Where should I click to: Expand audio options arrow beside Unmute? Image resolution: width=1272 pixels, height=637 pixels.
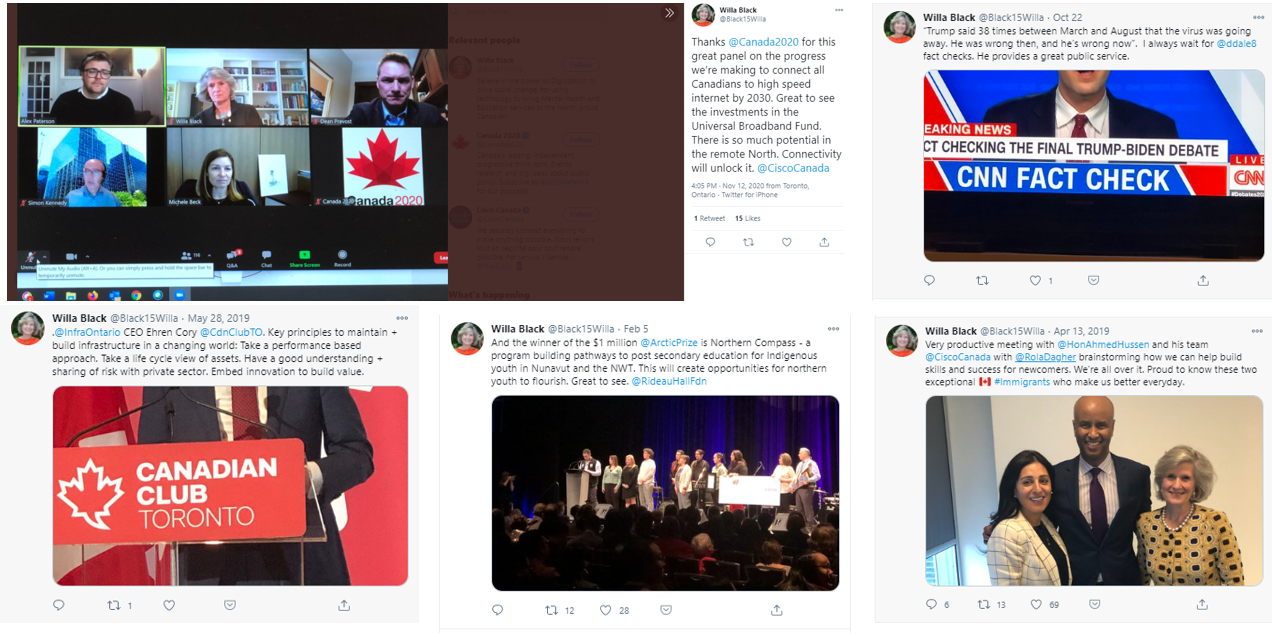coord(45,256)
